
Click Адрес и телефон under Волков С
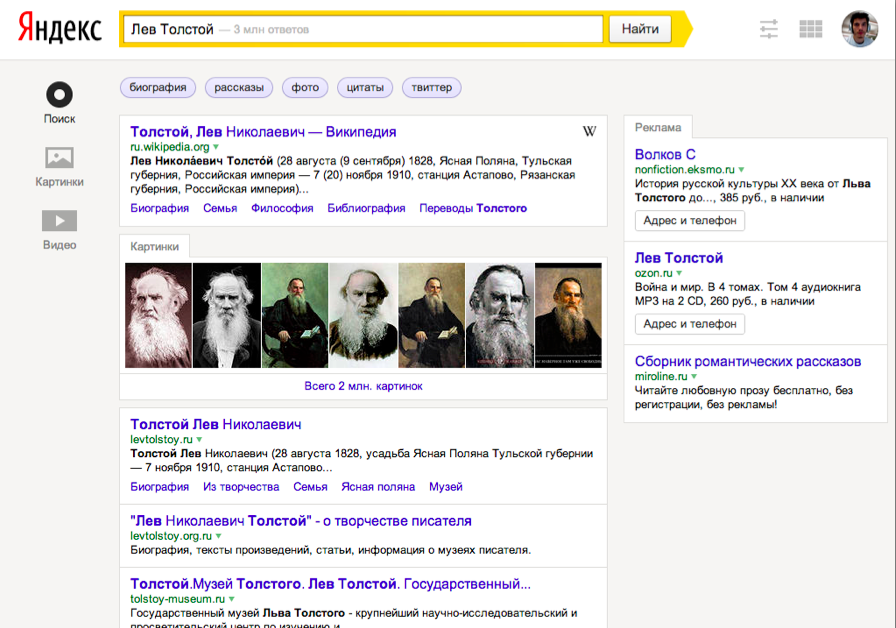[690, 221]
